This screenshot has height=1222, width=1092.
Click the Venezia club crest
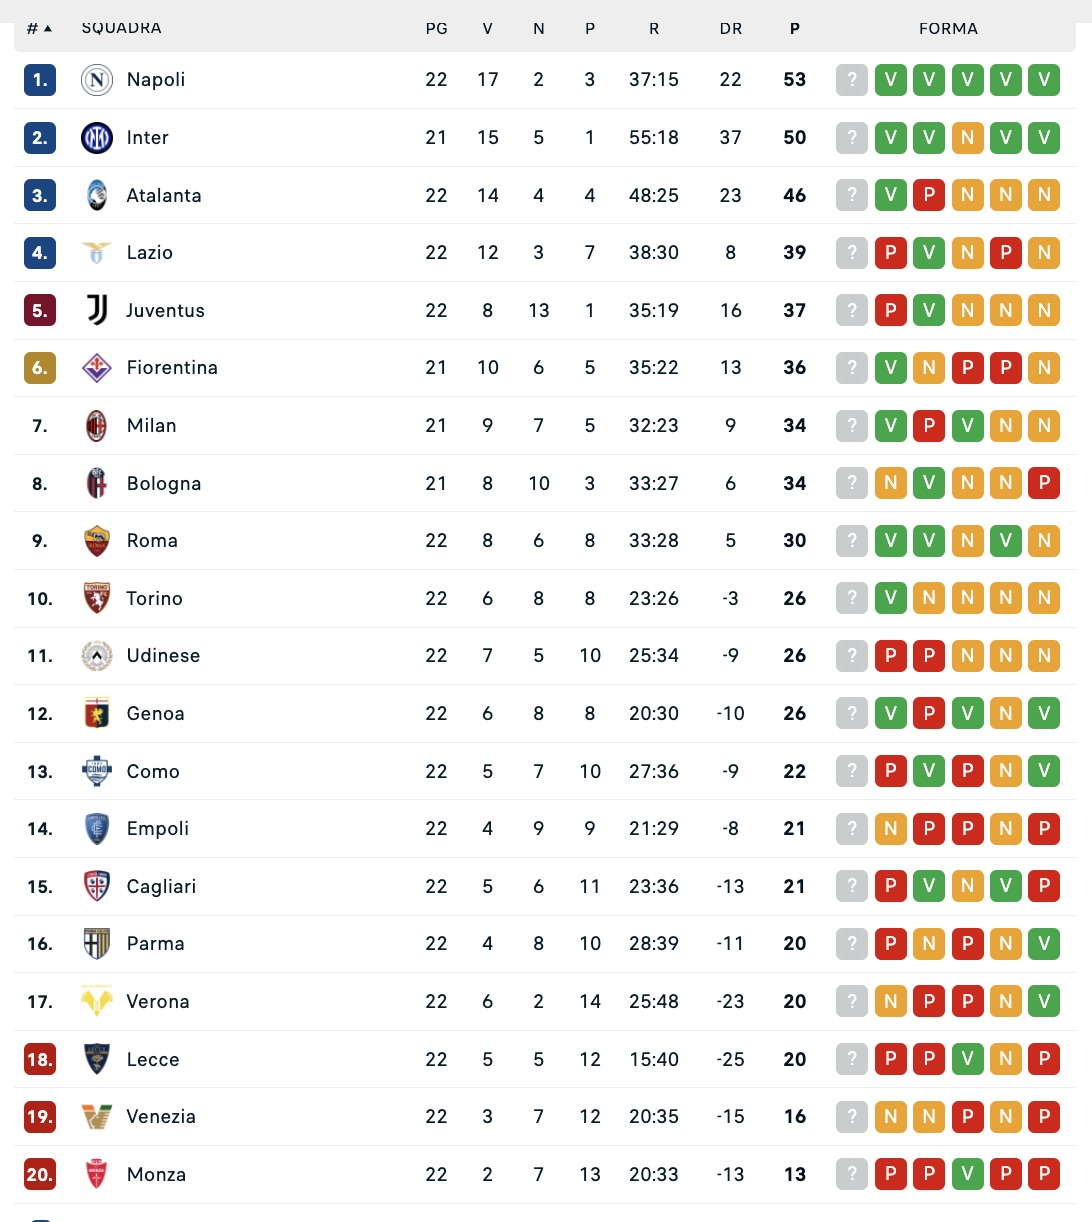(97, 1117)
